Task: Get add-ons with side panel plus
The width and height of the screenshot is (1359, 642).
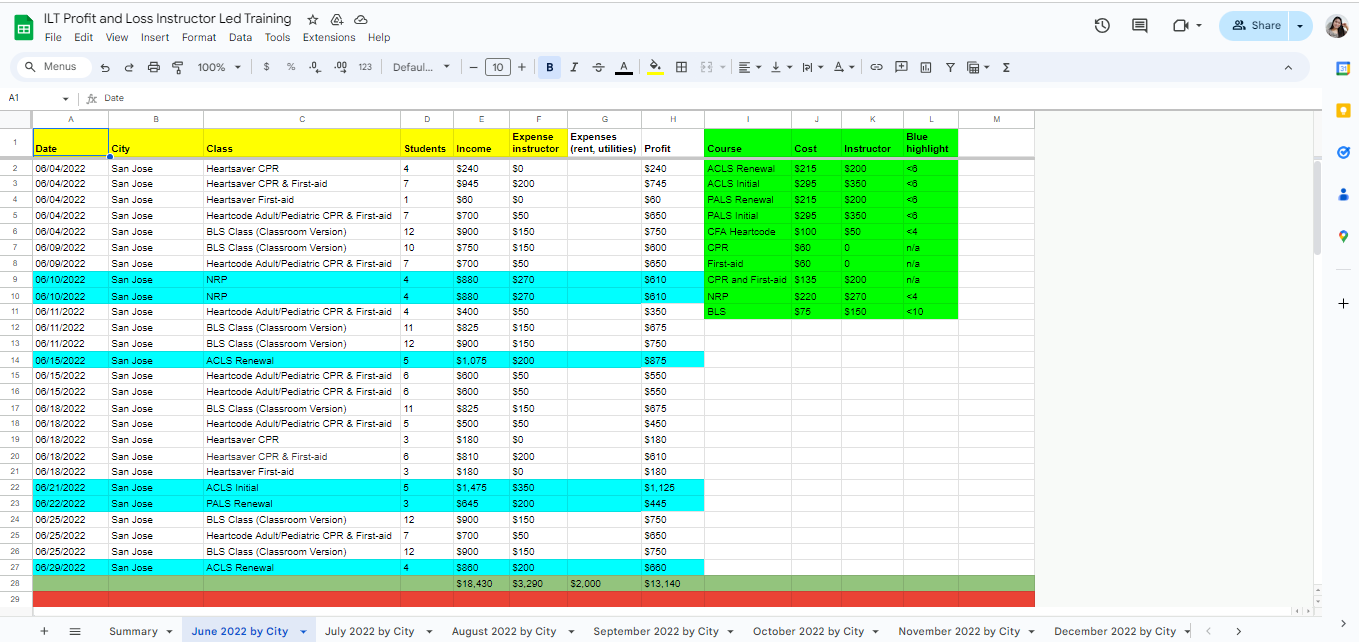Action: [x=1343, y=303]
